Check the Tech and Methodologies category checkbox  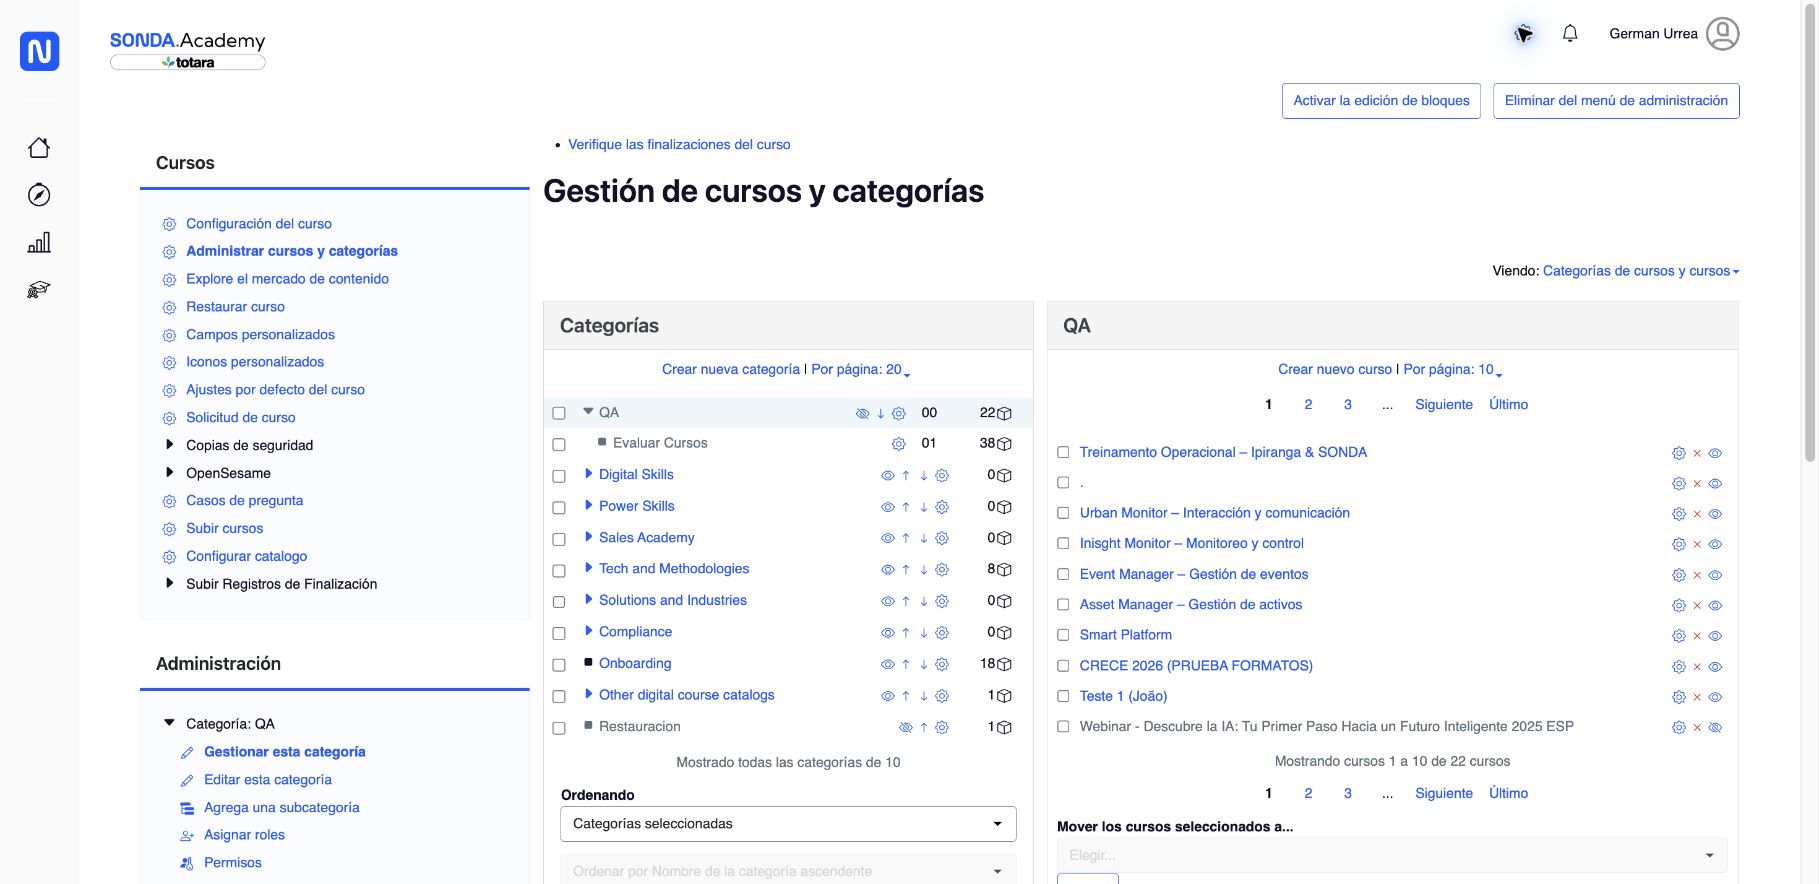[559, 571]
